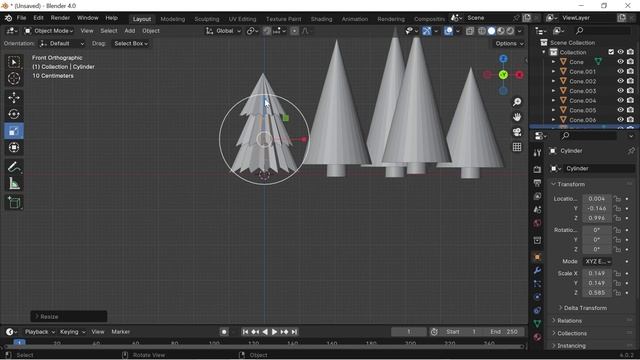Switch to the Modeling workspace tab
Image resolution: width=640 pixels, height=360 pixels.
click(173, 19)
